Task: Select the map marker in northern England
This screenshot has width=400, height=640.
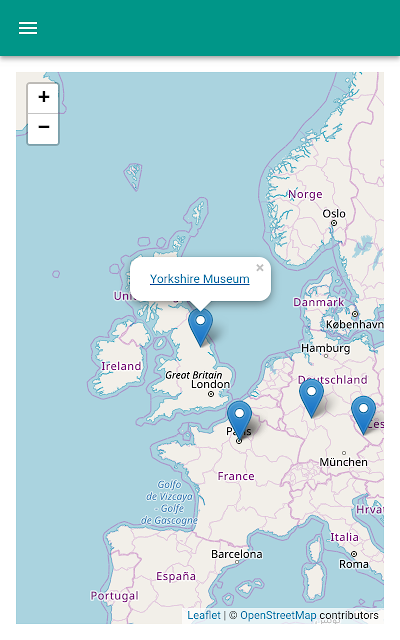Action: click(x=200, y=328)
